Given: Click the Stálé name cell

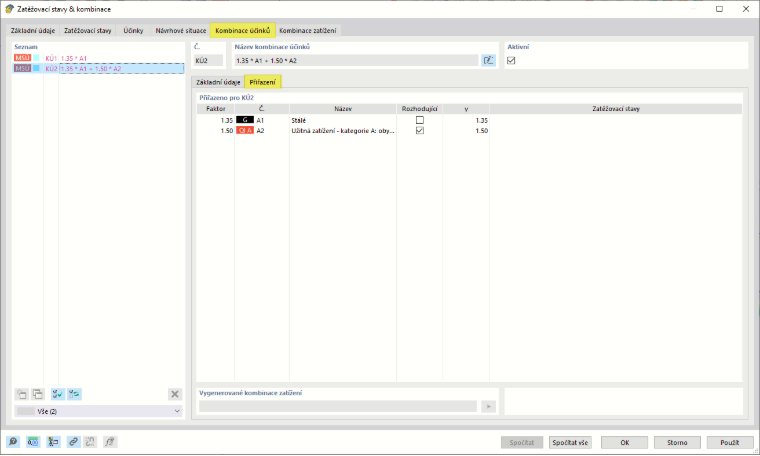Looking at the screenshot, I should 343,120.
